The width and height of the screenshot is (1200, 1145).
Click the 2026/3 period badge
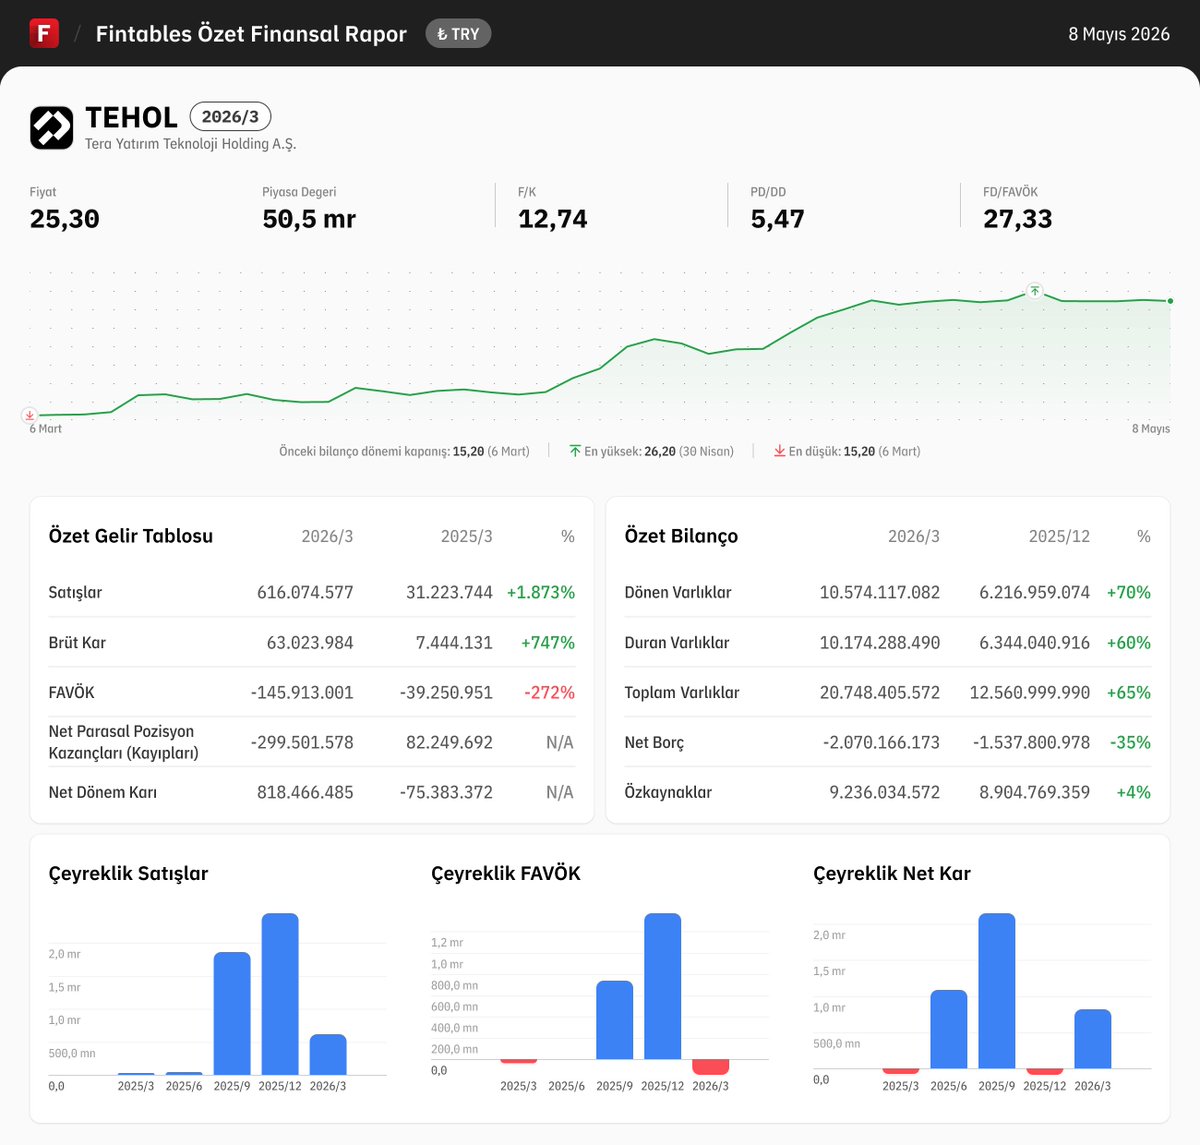point(230,117)
